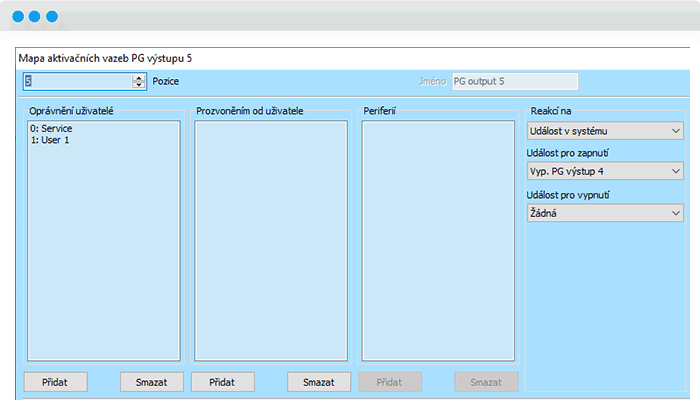The height and width of the screenshot is (411, 700).
Task: Click Smazat under Prozvoněním od uživatele
Action: [319, 382]
